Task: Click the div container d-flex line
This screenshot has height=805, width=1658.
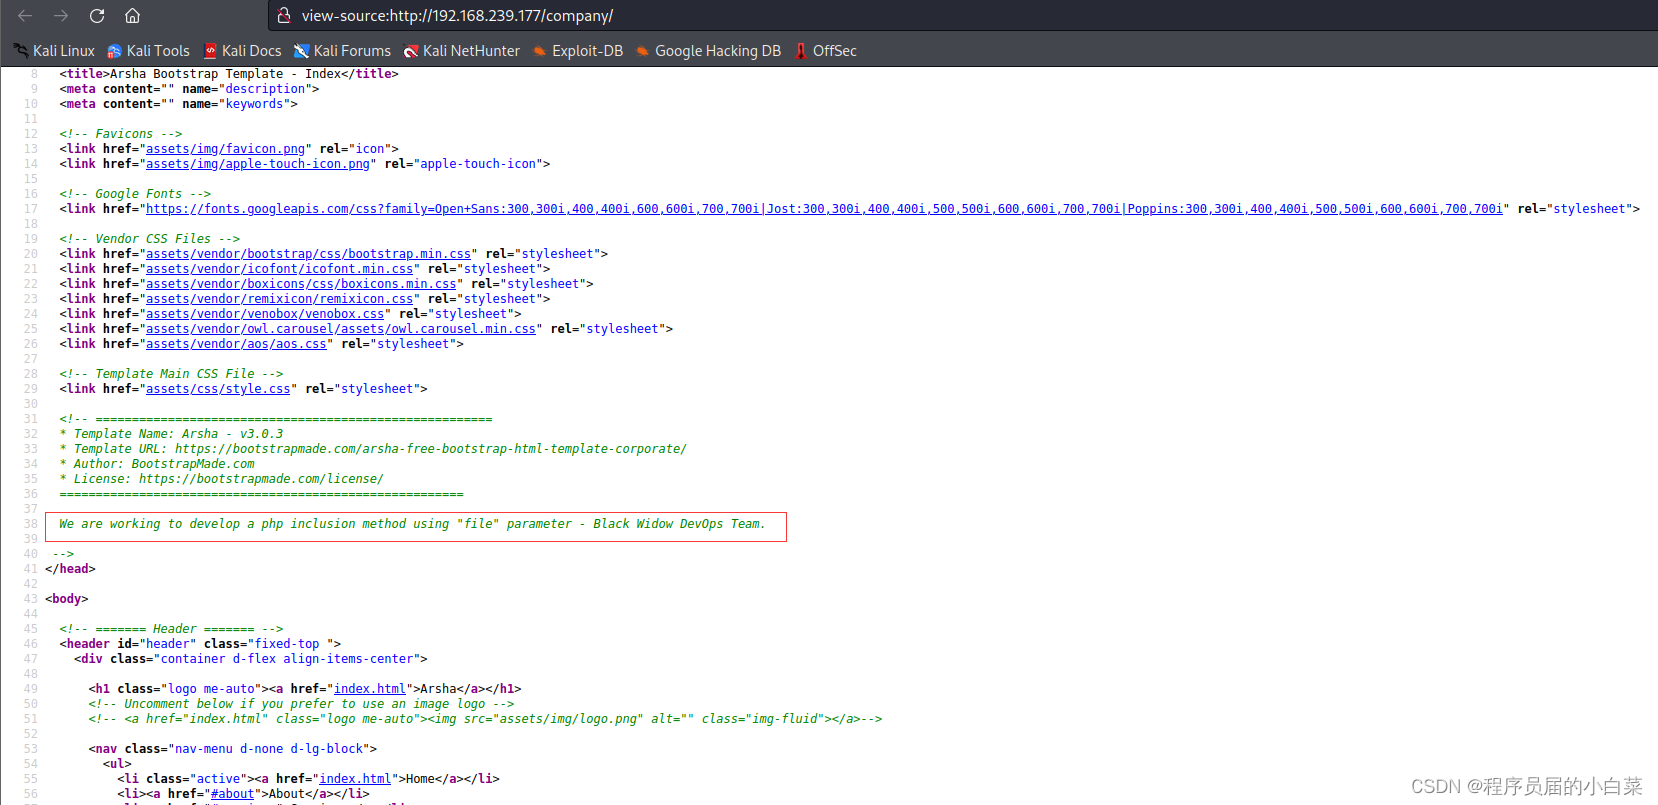Action: tap(251, 659)
